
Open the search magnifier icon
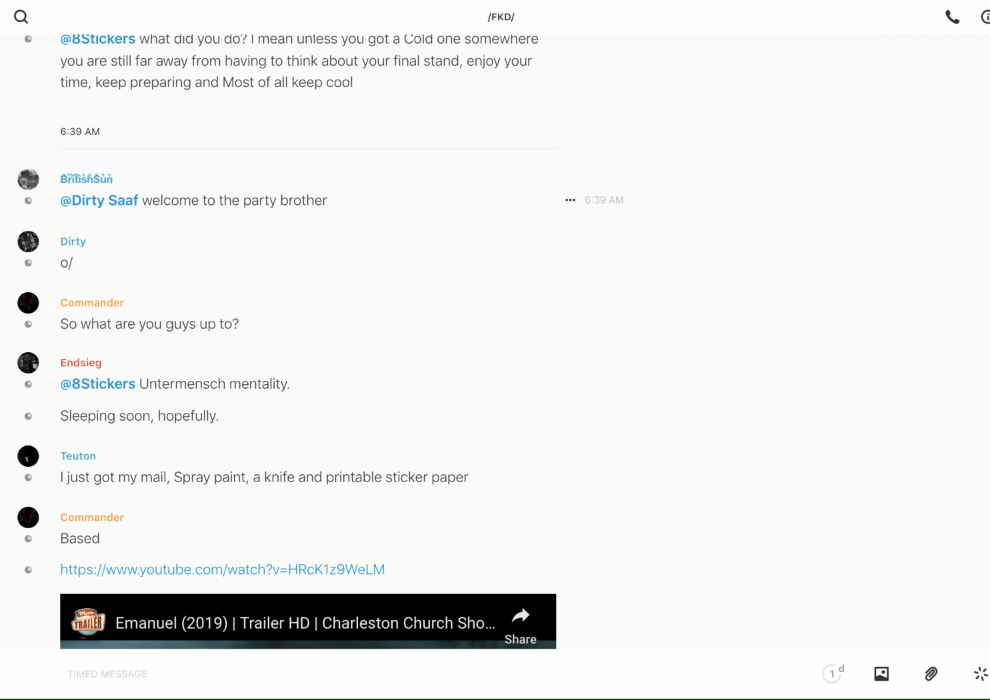pyautogui.click(x=21, y=17)
